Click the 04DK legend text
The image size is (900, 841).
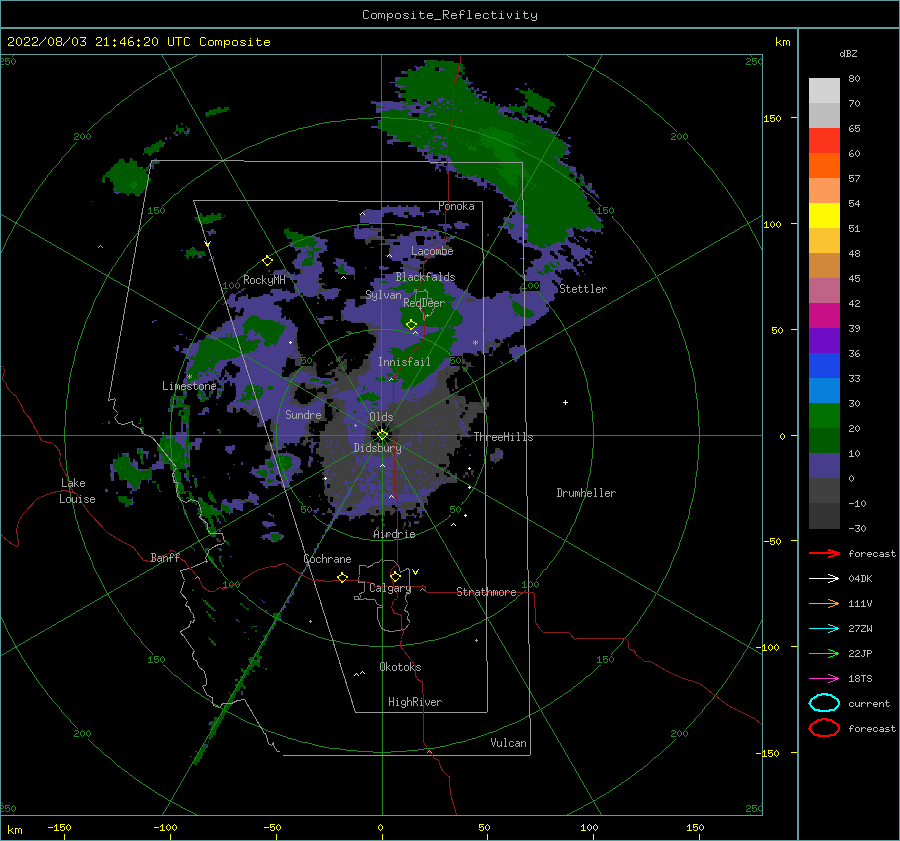860,579
